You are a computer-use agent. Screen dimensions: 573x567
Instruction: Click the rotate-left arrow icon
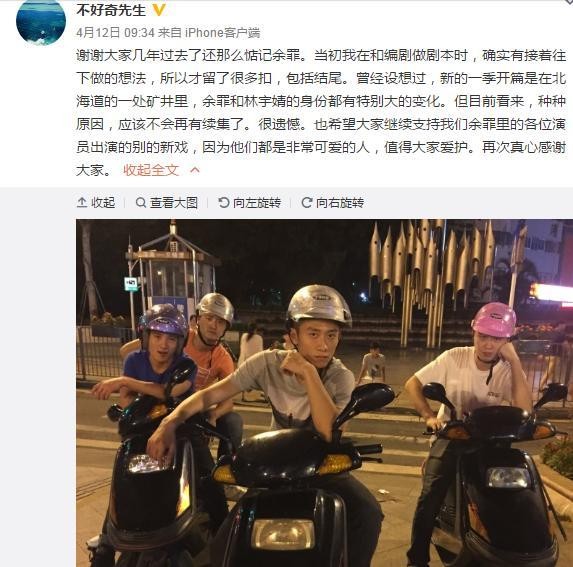[224, 202]
